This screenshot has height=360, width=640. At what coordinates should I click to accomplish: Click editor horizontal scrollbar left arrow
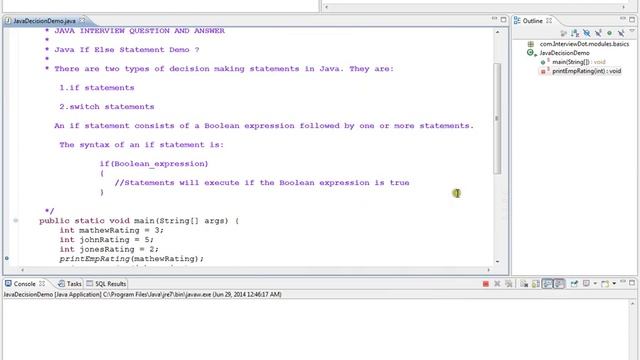click(22, 270)
